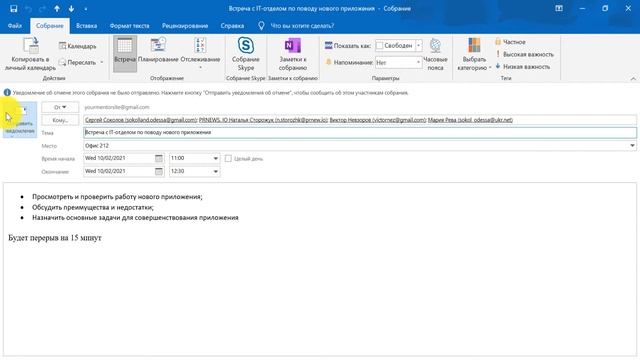Screen dimensions: 640x360
Task: Collapse the ribbon with the chevron
Action: tap(633, 78)
